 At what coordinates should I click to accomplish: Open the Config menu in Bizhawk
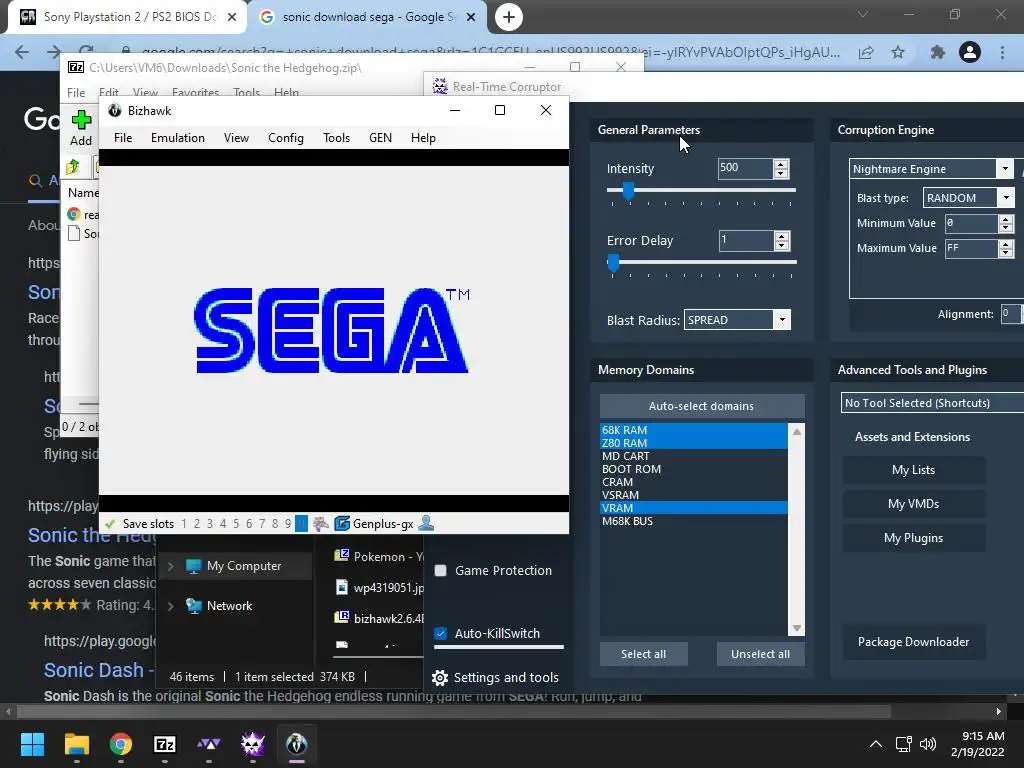point(285,138)
